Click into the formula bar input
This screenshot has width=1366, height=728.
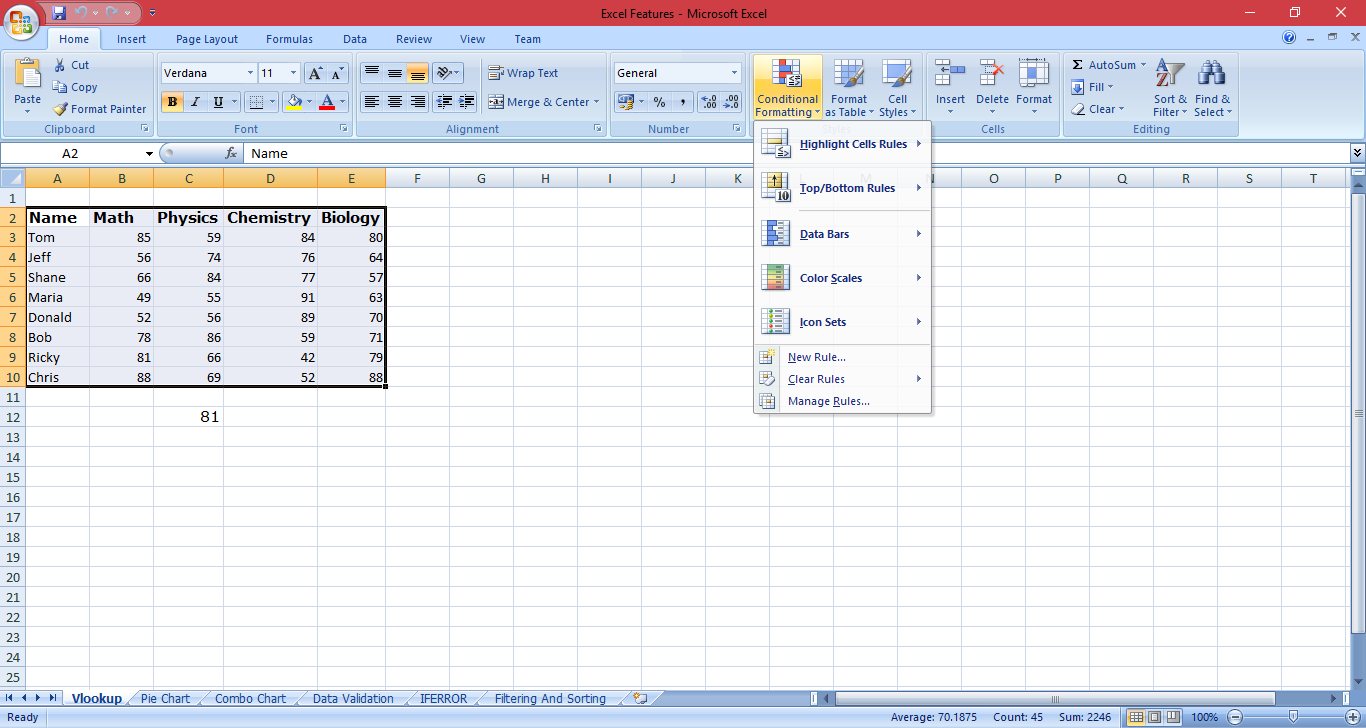tap(796, 153)
